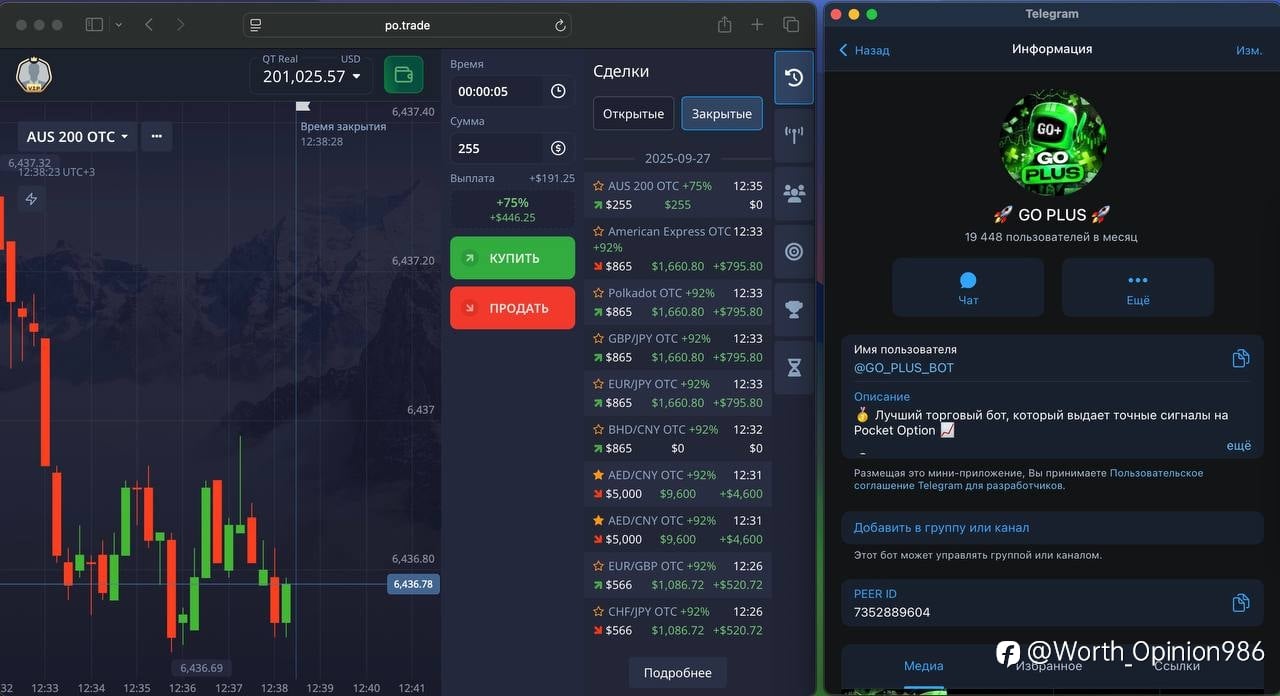
Task: Toggle star on American Express OTC trade
Action: 598,232
